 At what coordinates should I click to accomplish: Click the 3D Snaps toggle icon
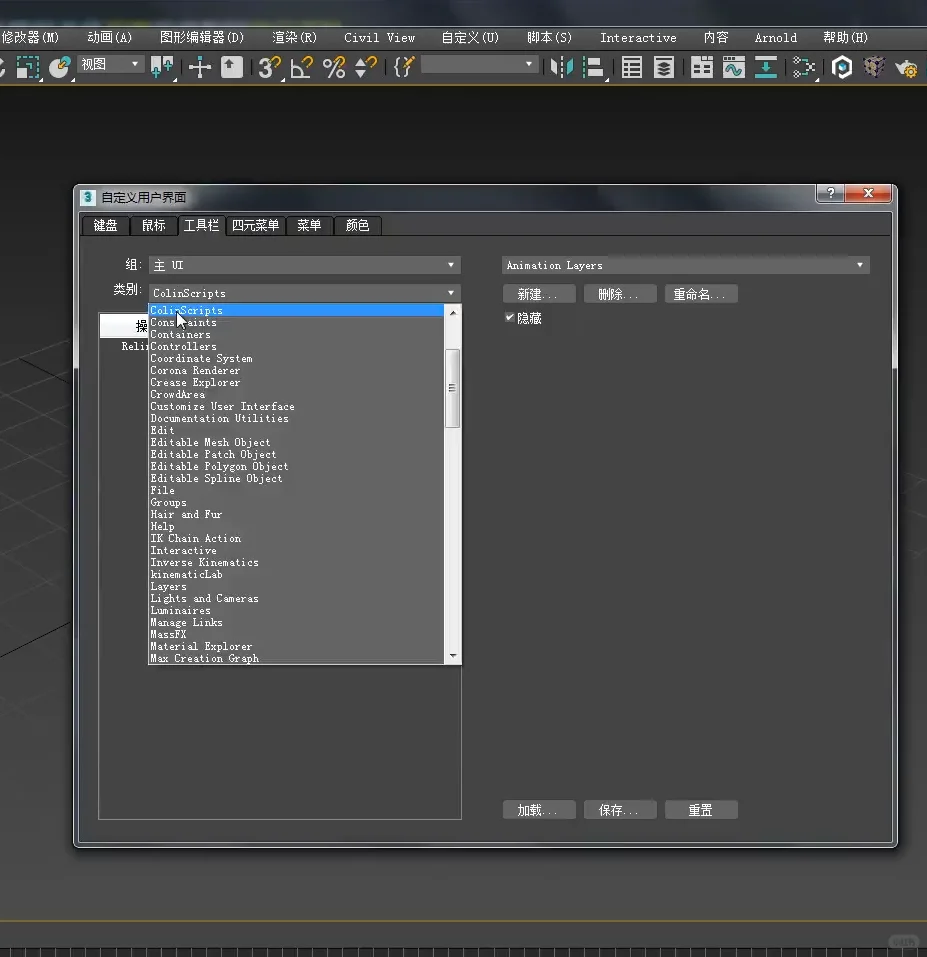268,67
